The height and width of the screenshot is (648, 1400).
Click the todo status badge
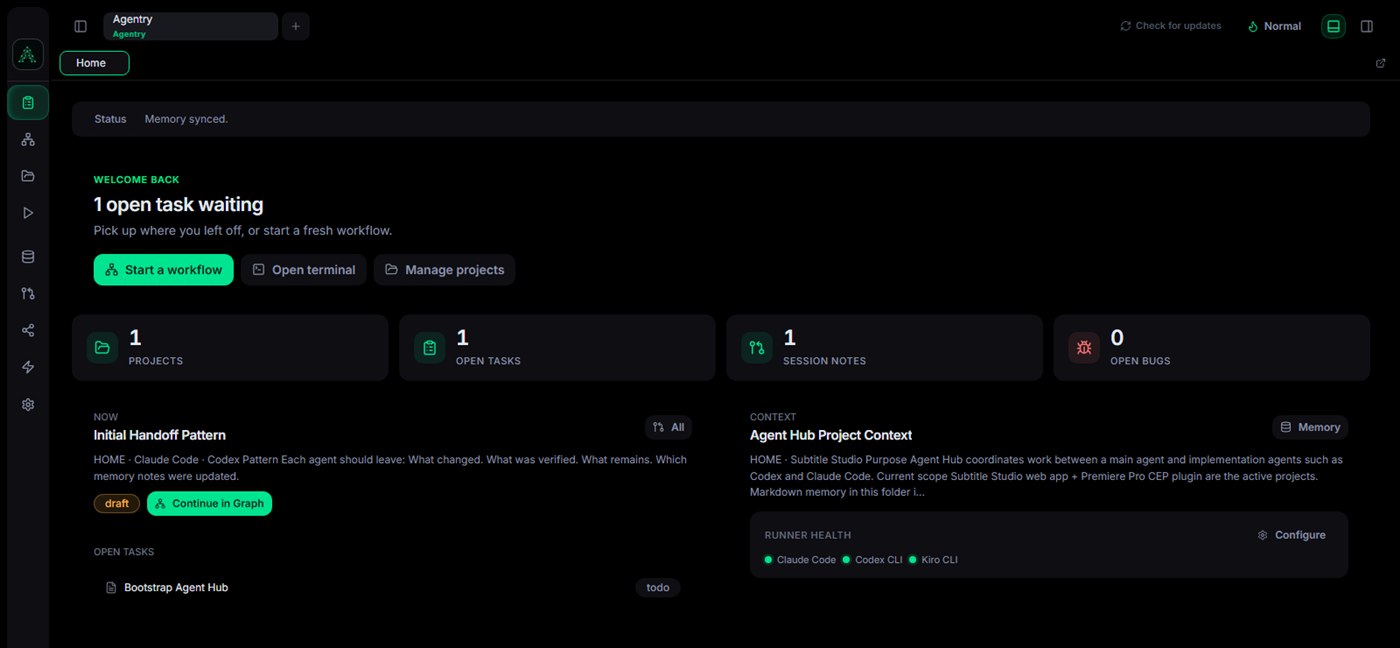(658, 588)
